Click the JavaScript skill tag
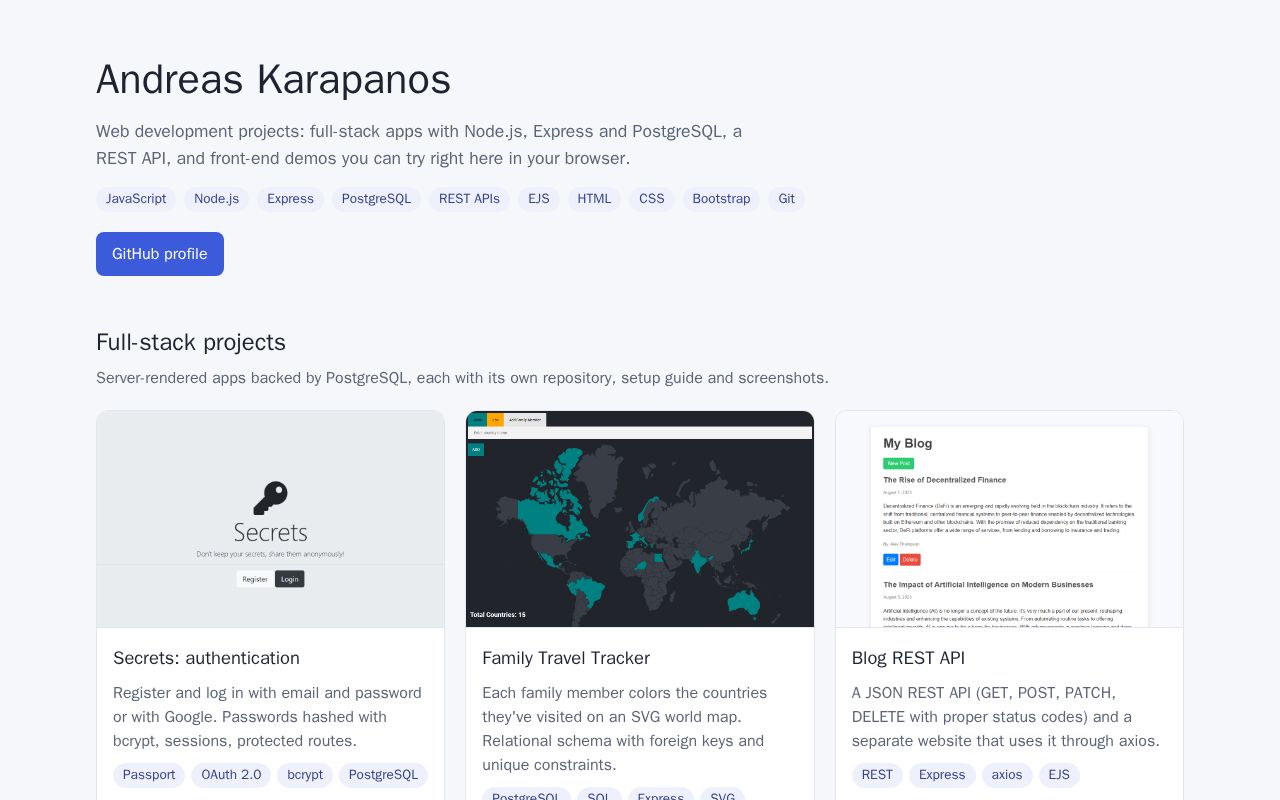Image resolution: width=1280 pixels, height=800 pixels. pyautogui.click(x=136, y=199)
